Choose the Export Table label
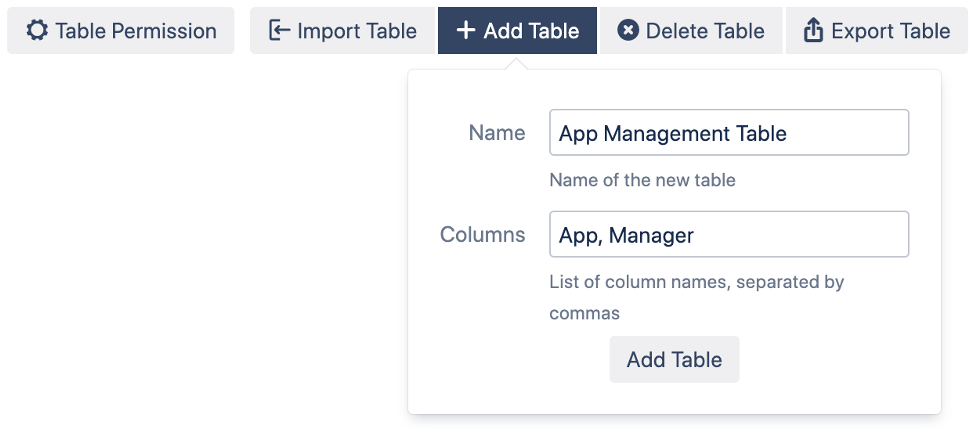Screen dimensions: 979x429 click(x=889, y=31)
